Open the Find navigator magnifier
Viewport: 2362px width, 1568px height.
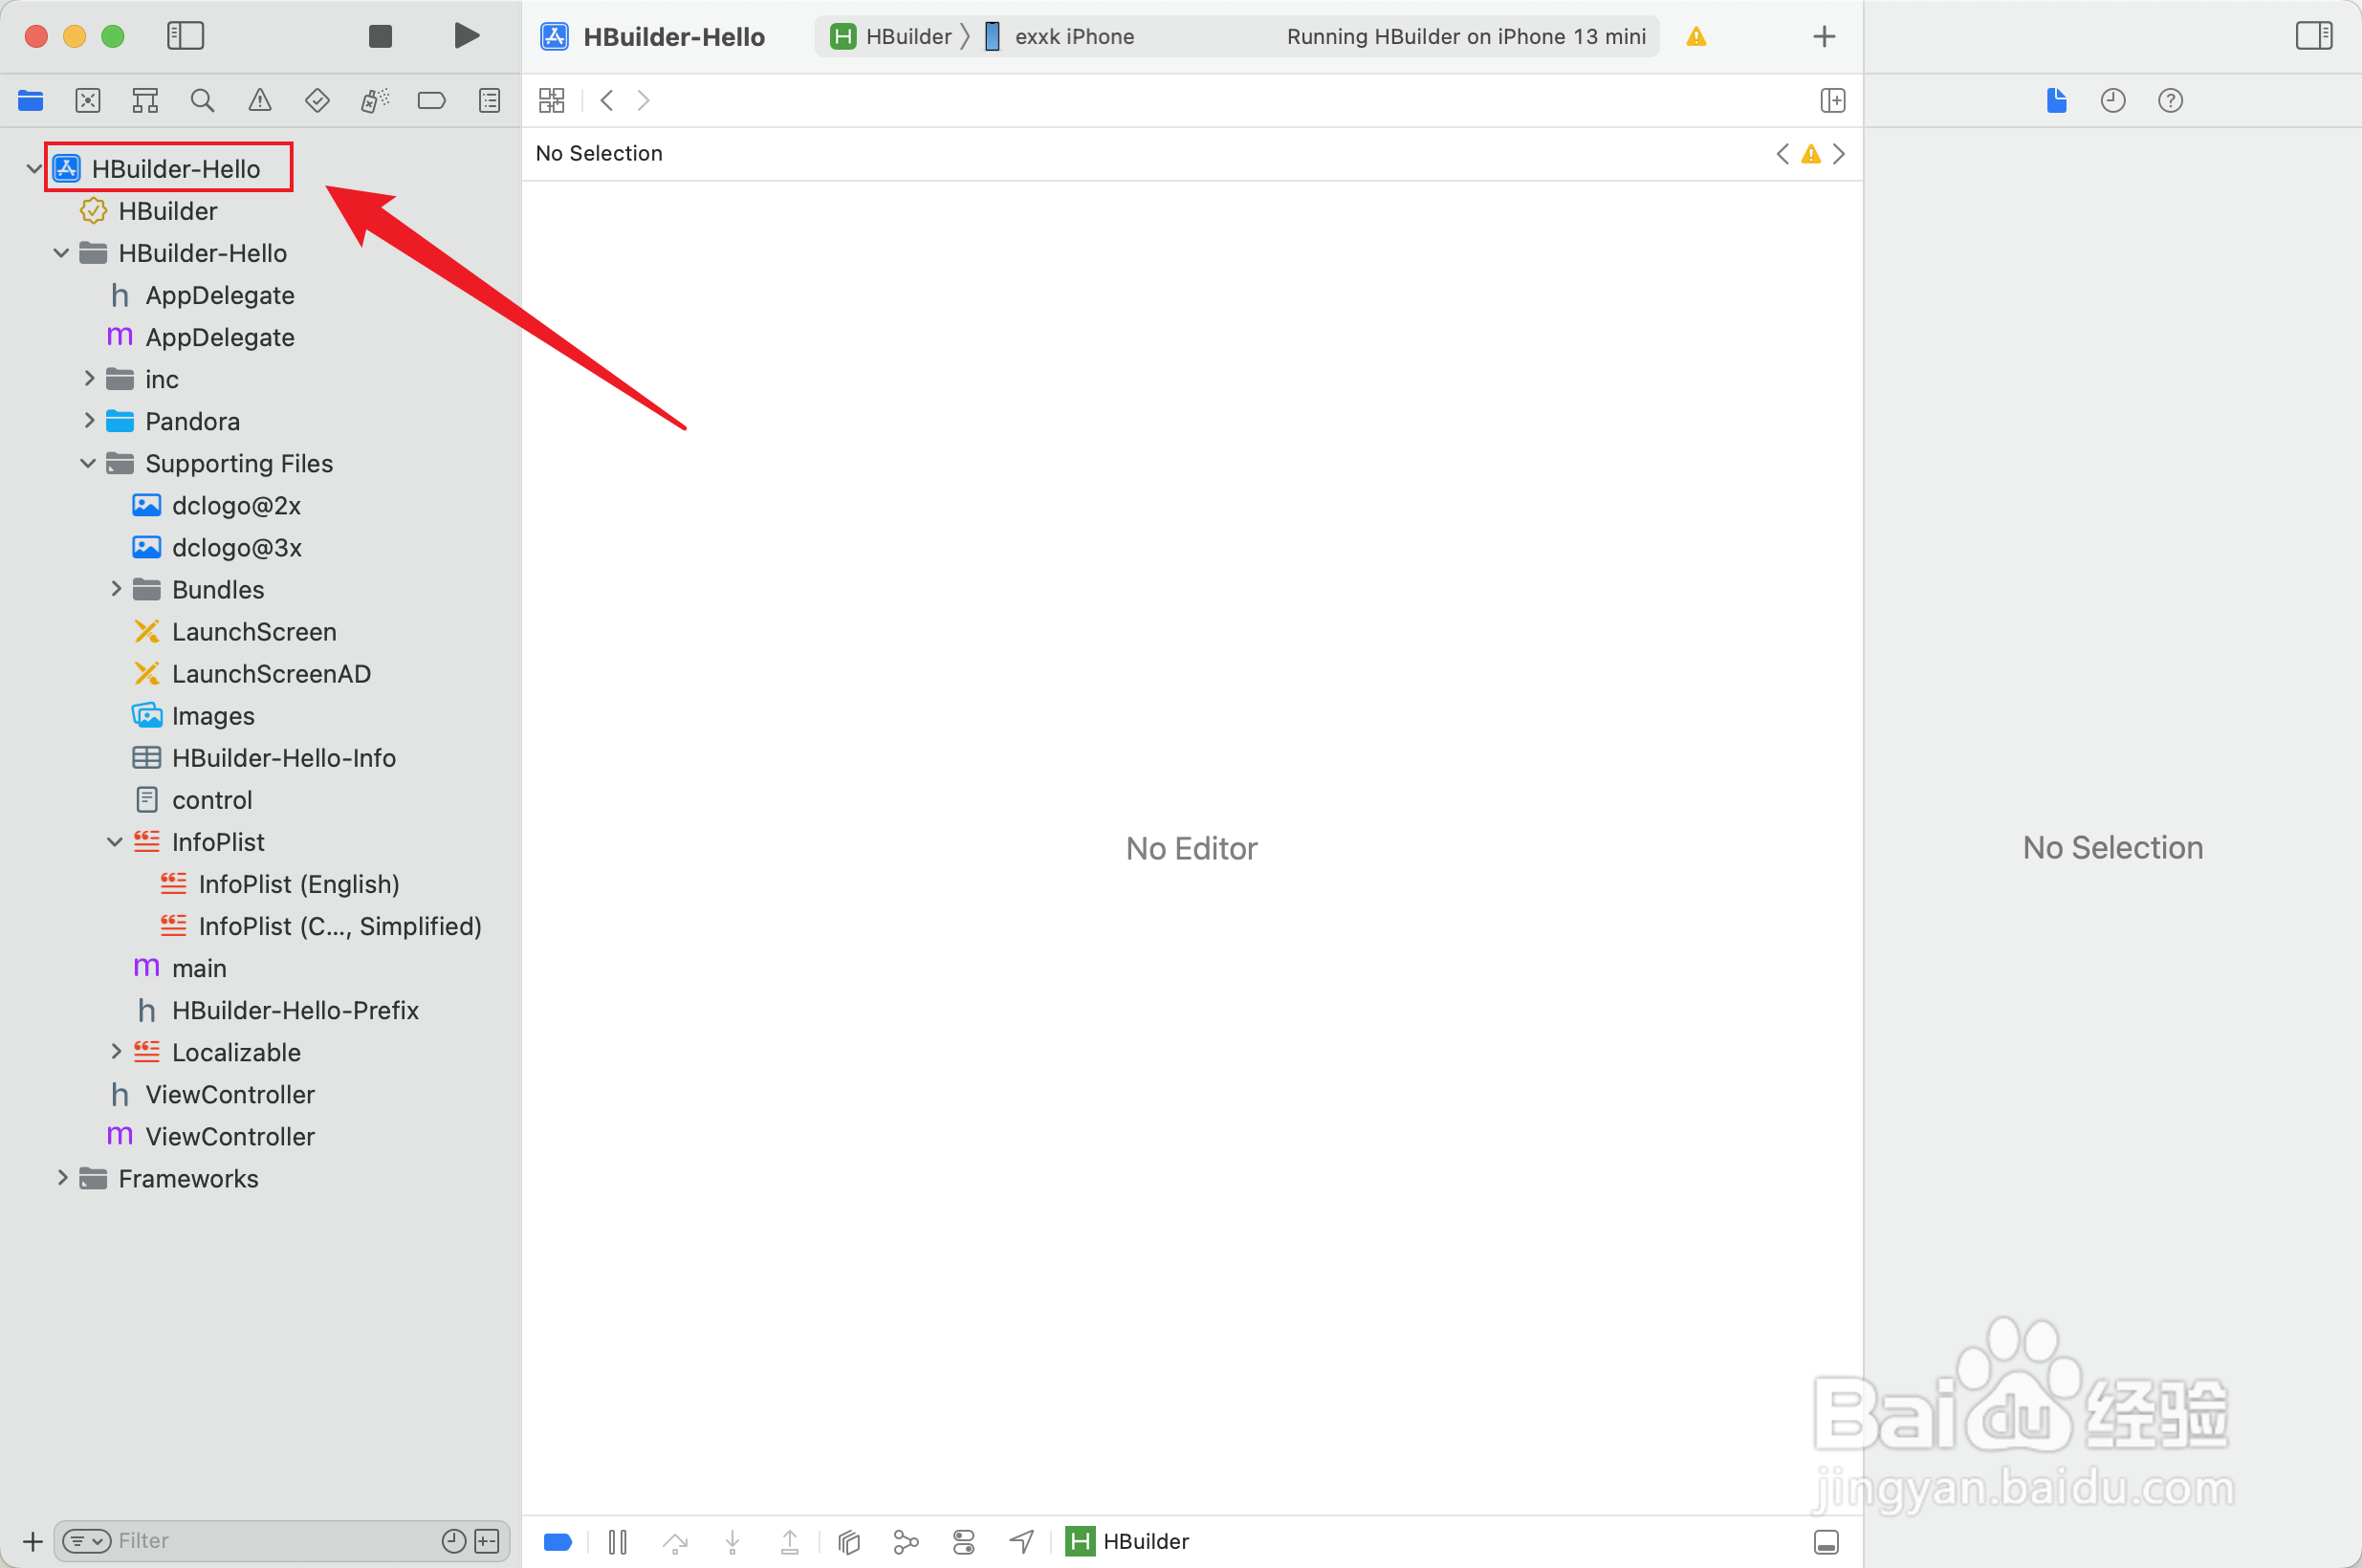point(202,100)
